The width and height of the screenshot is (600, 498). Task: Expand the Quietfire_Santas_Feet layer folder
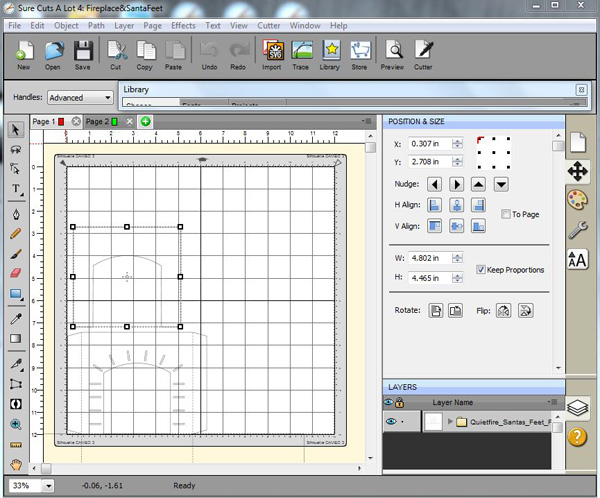pyautogui.click(x=449, y=423)
